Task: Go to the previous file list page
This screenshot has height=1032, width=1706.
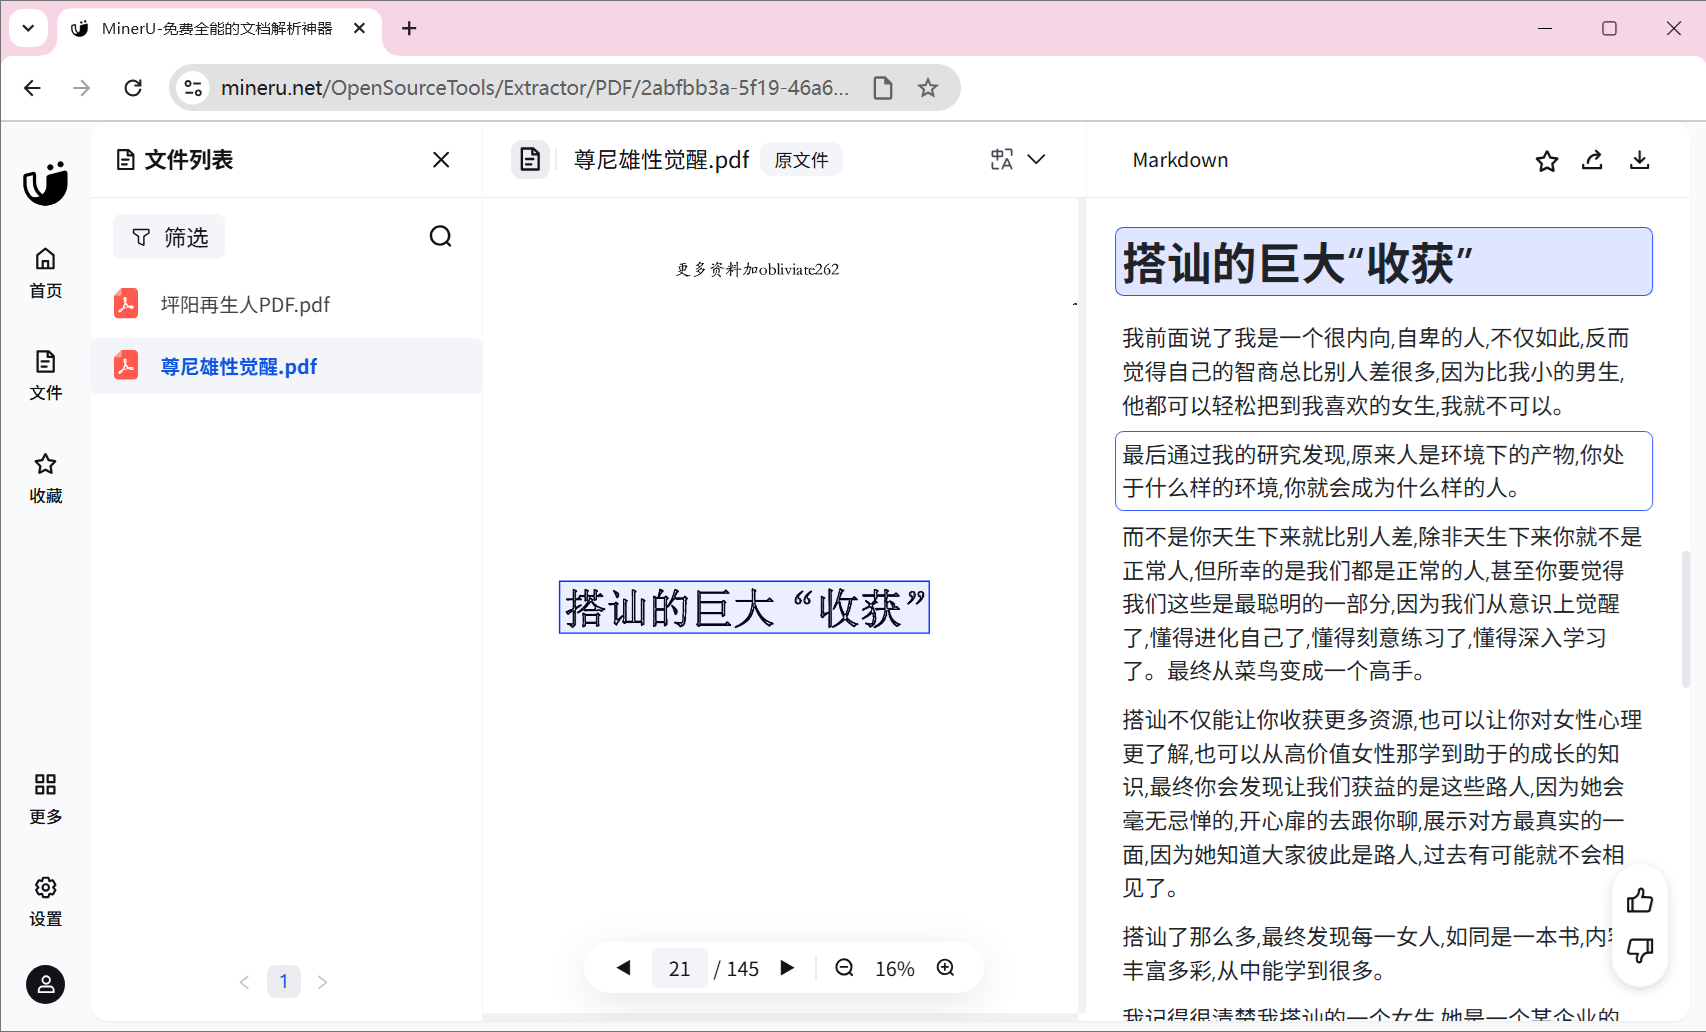Action: coord(244,982)
